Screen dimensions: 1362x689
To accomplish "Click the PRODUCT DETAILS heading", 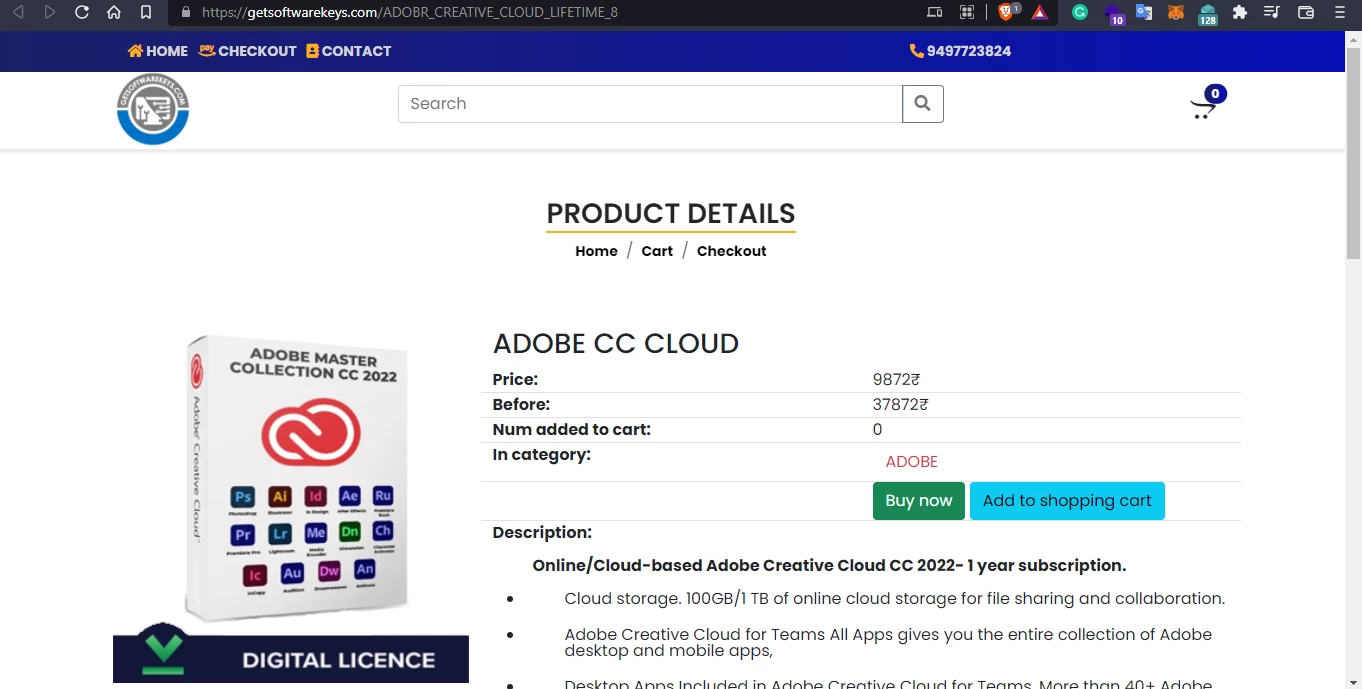I will coord(671,213).
